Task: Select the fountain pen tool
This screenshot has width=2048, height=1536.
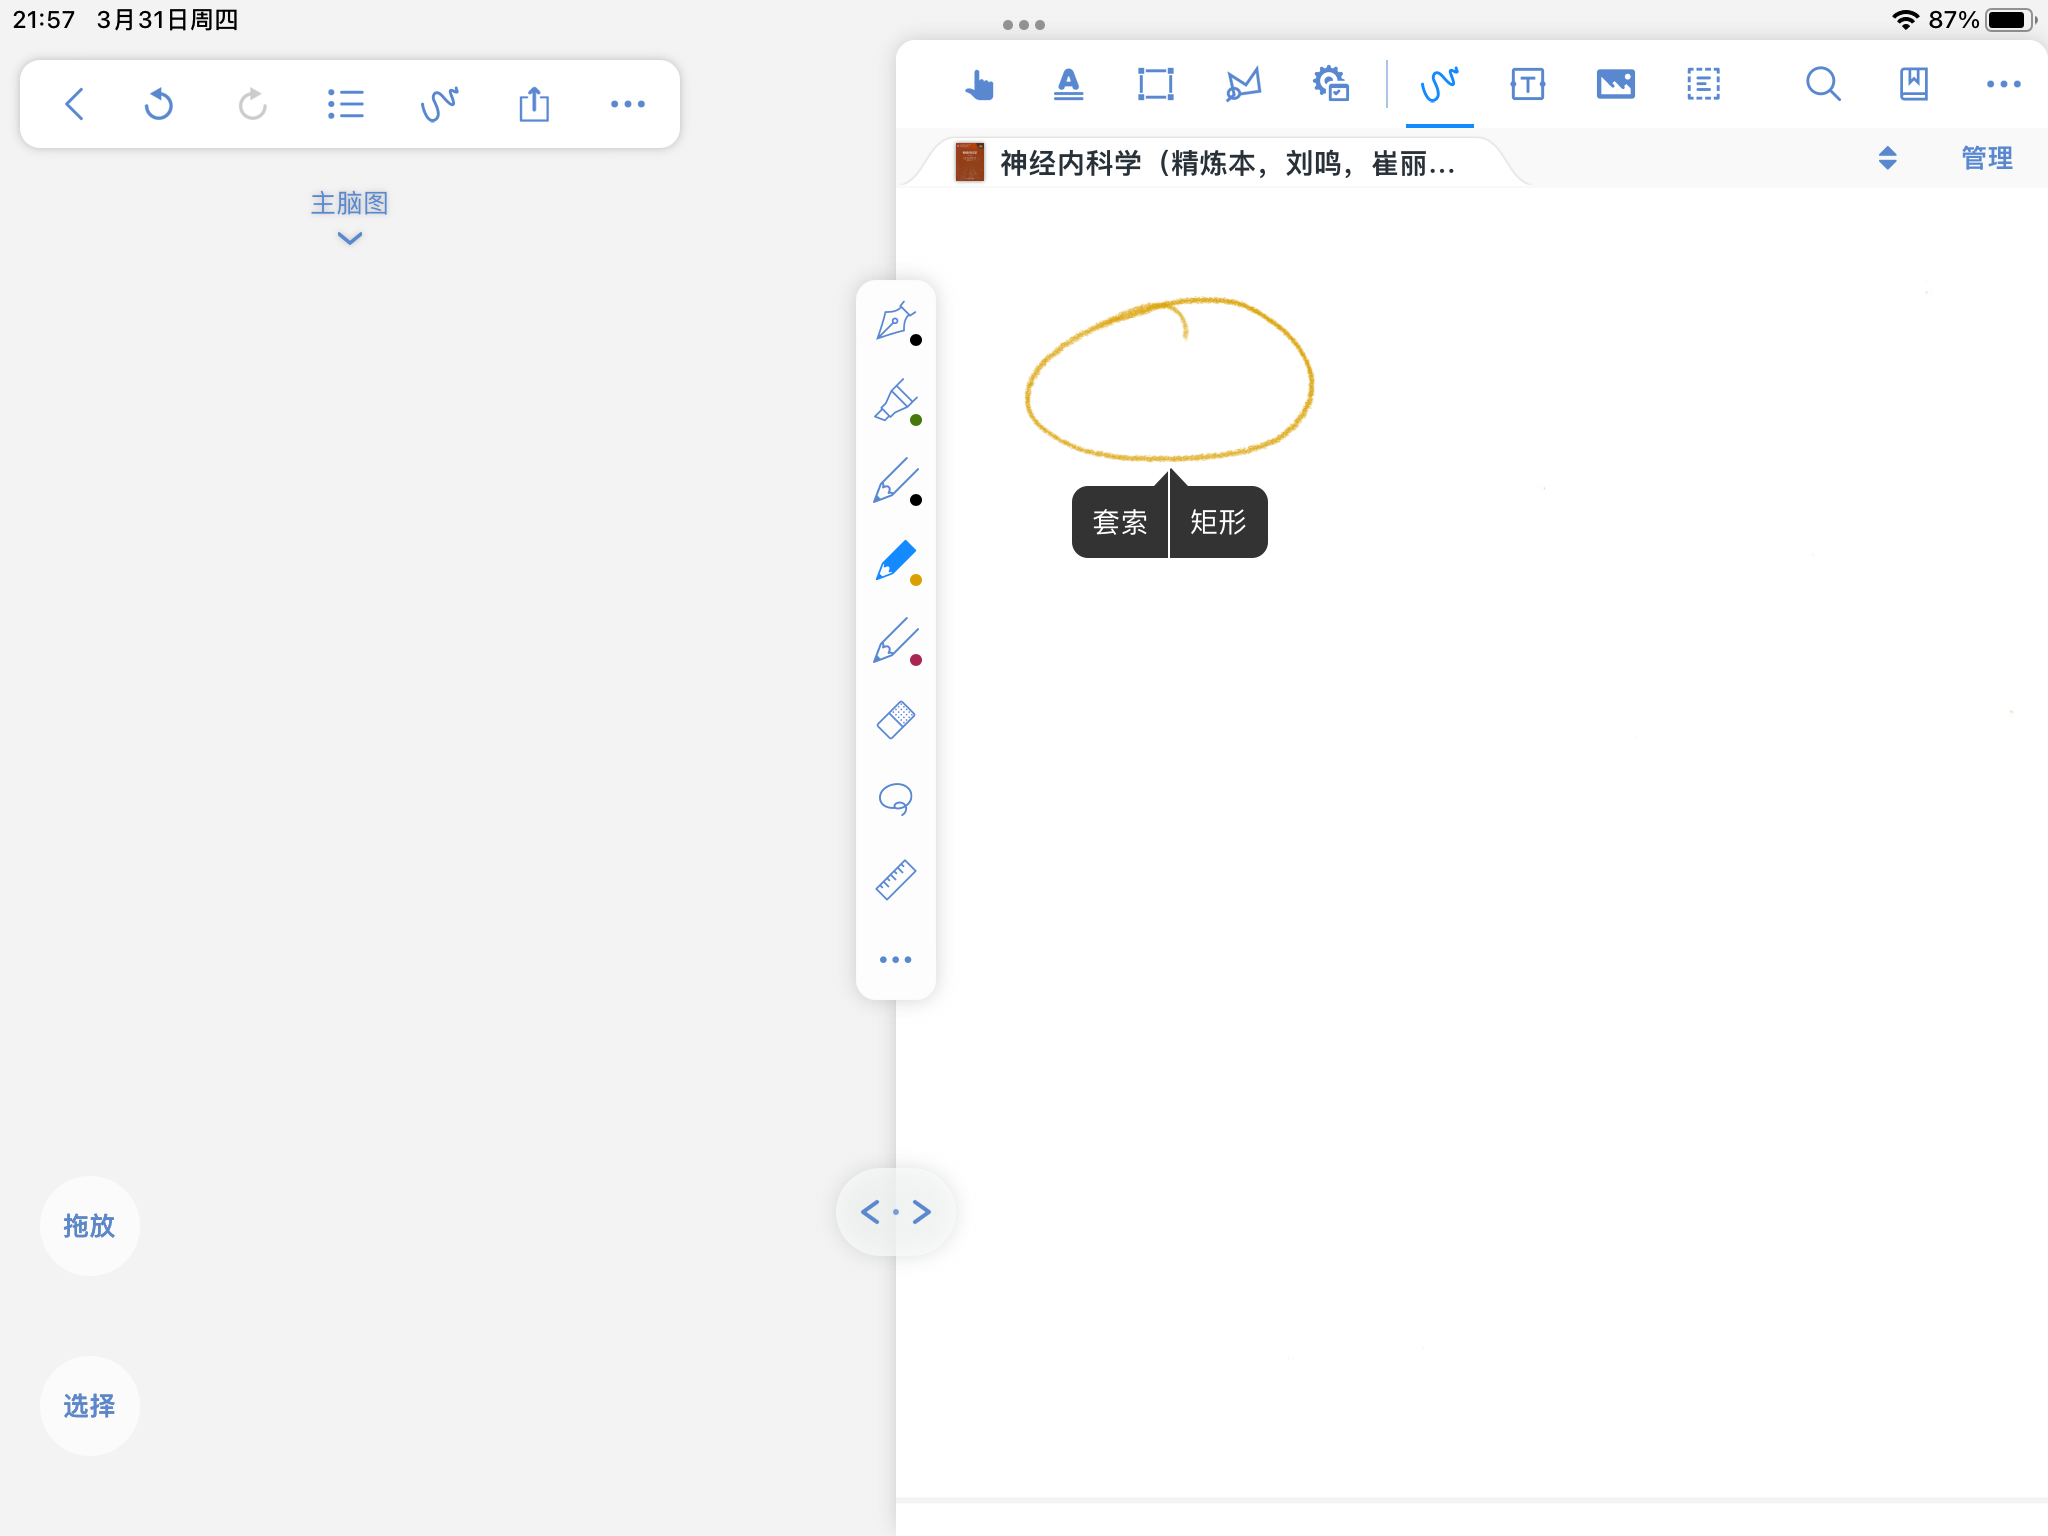Action: coord(896,321)
